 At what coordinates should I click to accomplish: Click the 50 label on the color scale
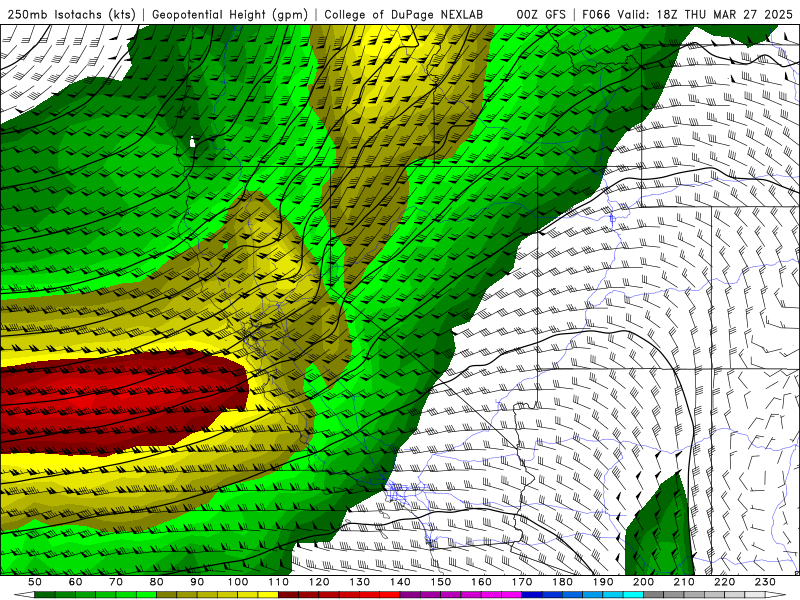click(x=35, y=582)
